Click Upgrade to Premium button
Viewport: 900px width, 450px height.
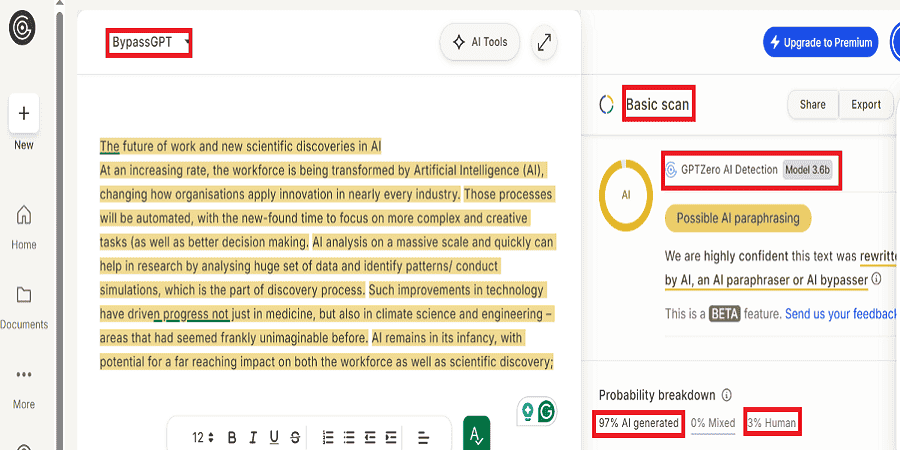820,42
